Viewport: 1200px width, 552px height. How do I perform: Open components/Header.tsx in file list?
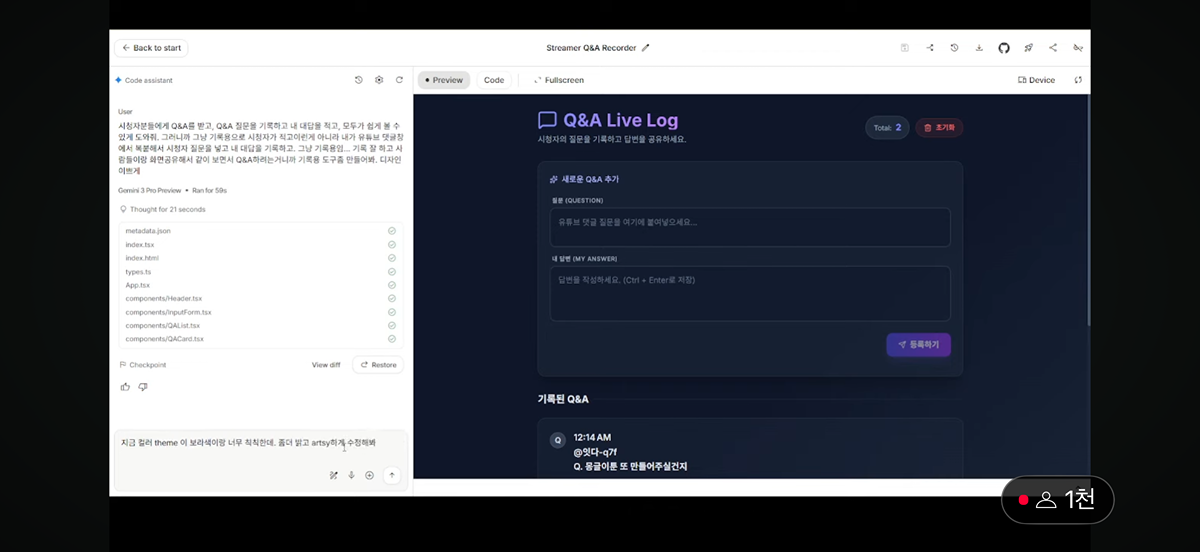point(164,298)
